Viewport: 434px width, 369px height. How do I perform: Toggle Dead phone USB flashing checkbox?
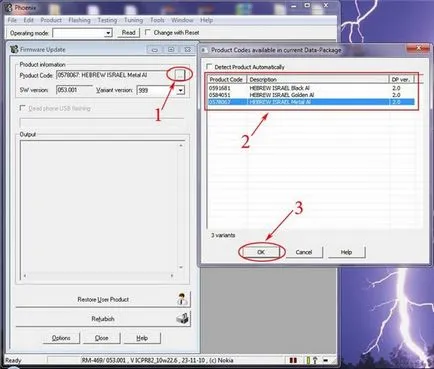[22, 108]
